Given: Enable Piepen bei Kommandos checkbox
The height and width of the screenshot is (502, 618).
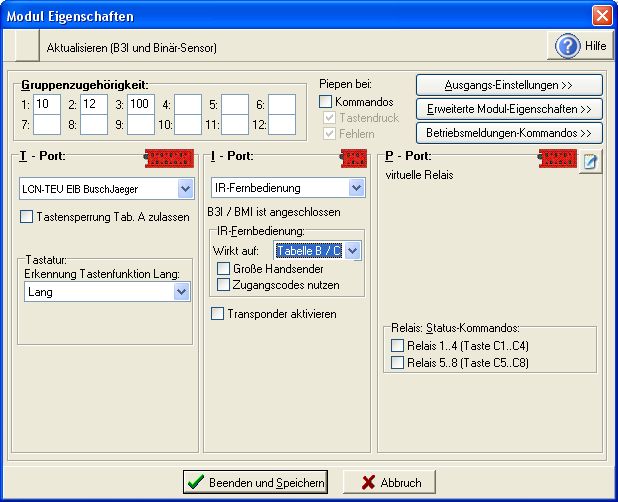Looking at the screenshot, I should pyautogui.click(x=326, y=102).
